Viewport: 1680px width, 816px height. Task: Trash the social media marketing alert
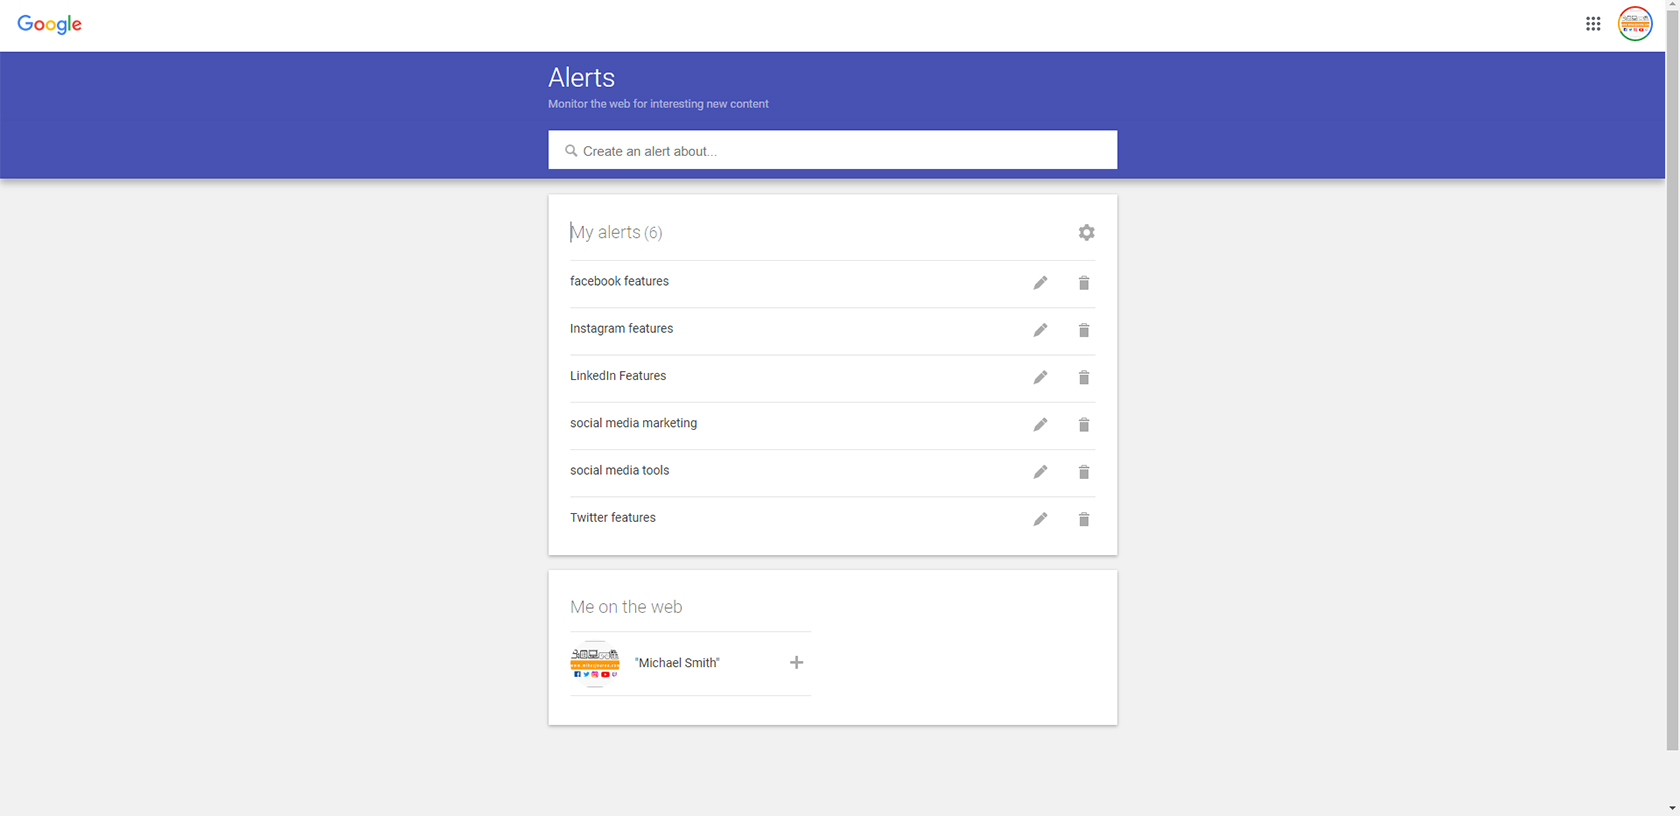click(1083, 425)
